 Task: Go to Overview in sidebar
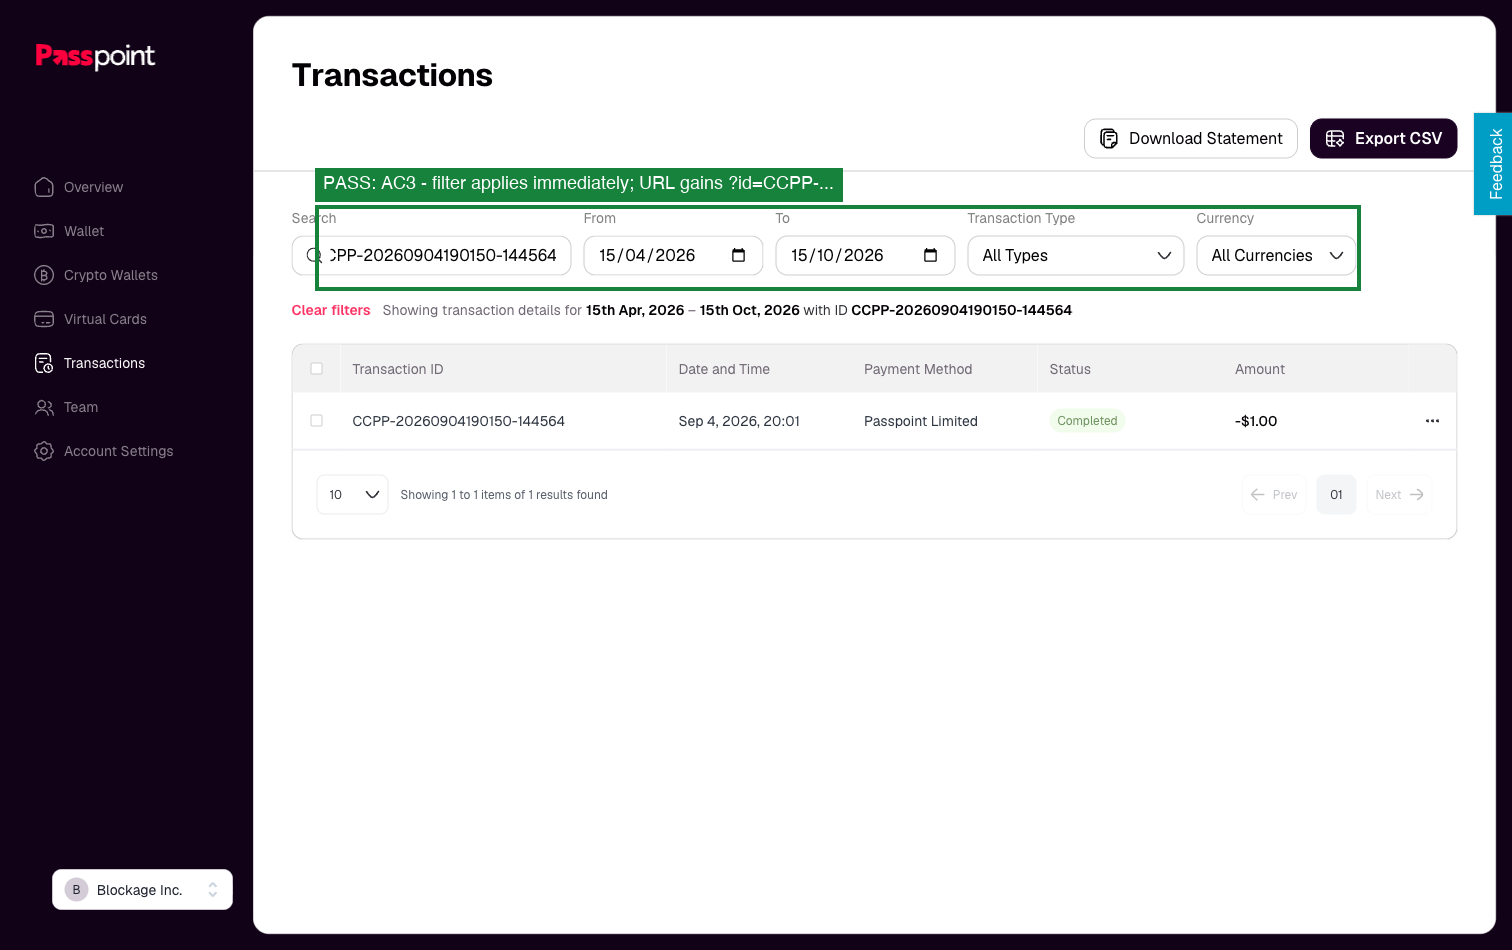[x=93, y=187]
